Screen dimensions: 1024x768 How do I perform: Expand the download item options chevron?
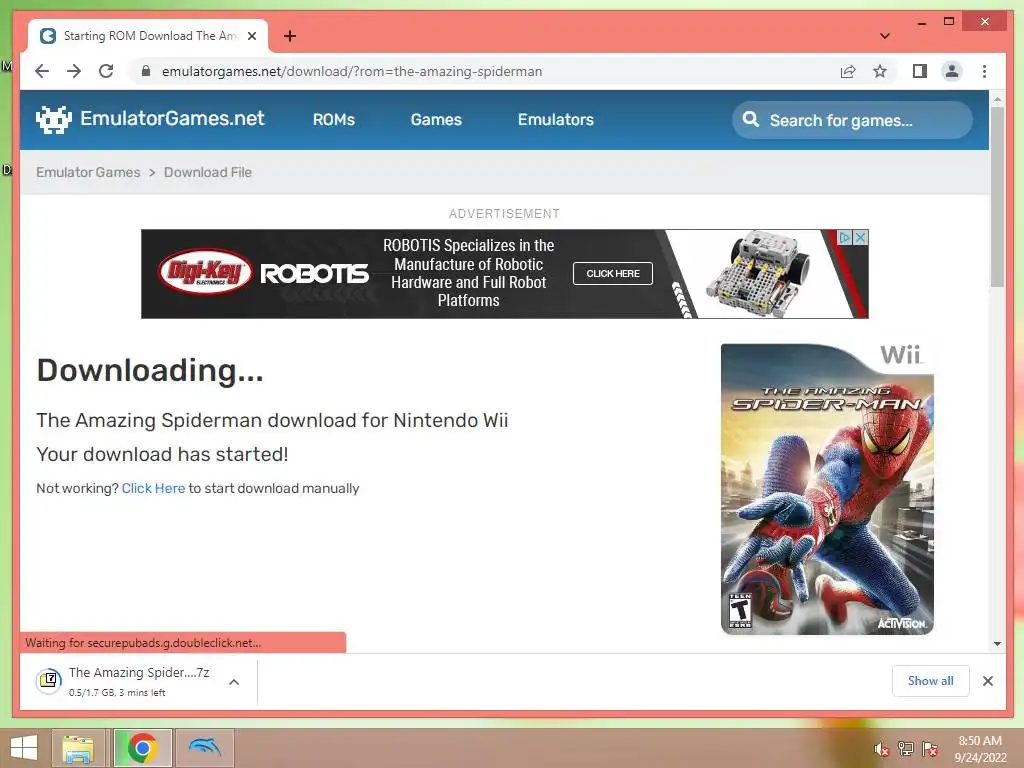pos(234,682)
